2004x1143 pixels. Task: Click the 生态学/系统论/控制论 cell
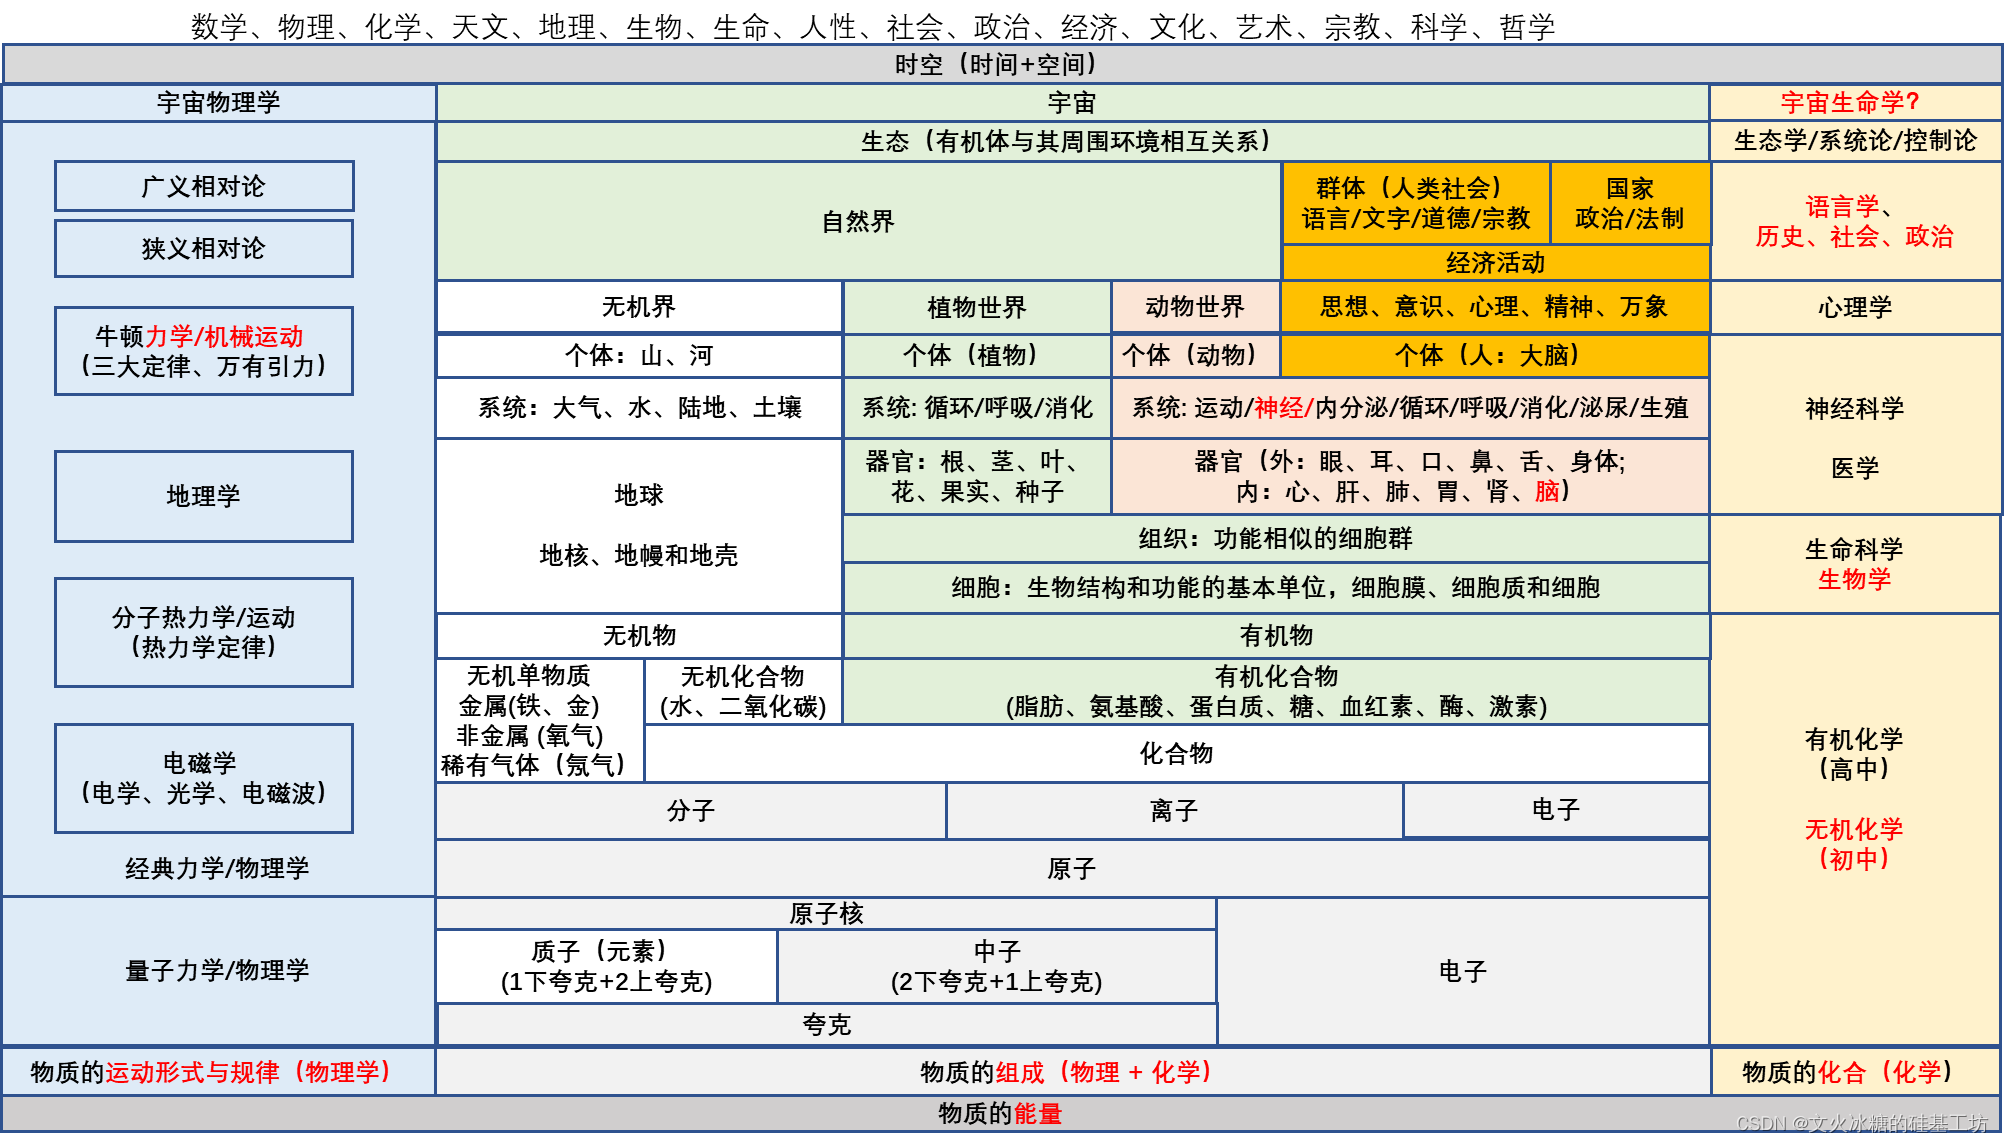coord(1855,141)
